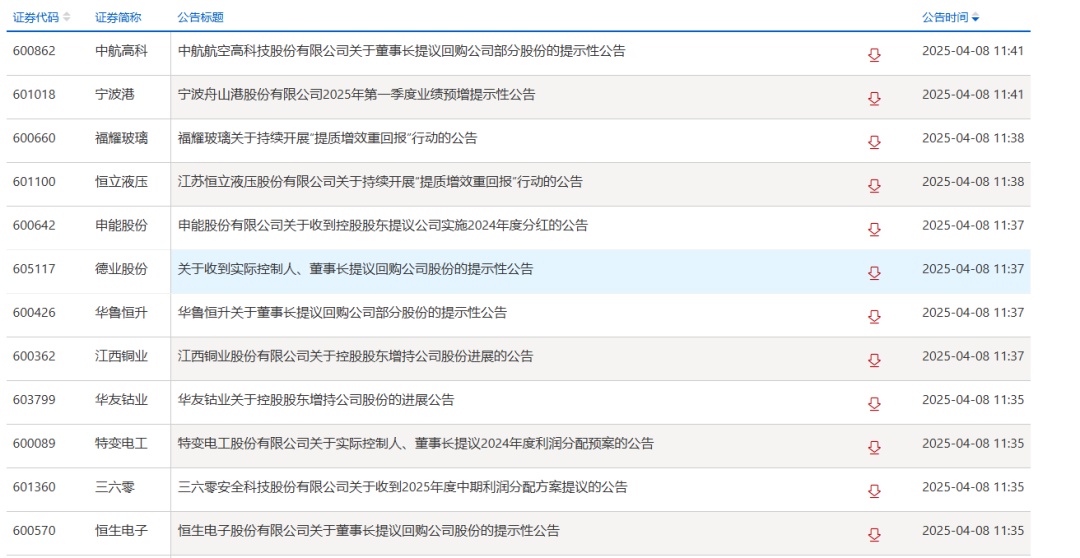Click stock name 申能股份
Viewport: 1080px width, 558px height.
point(121,225)
